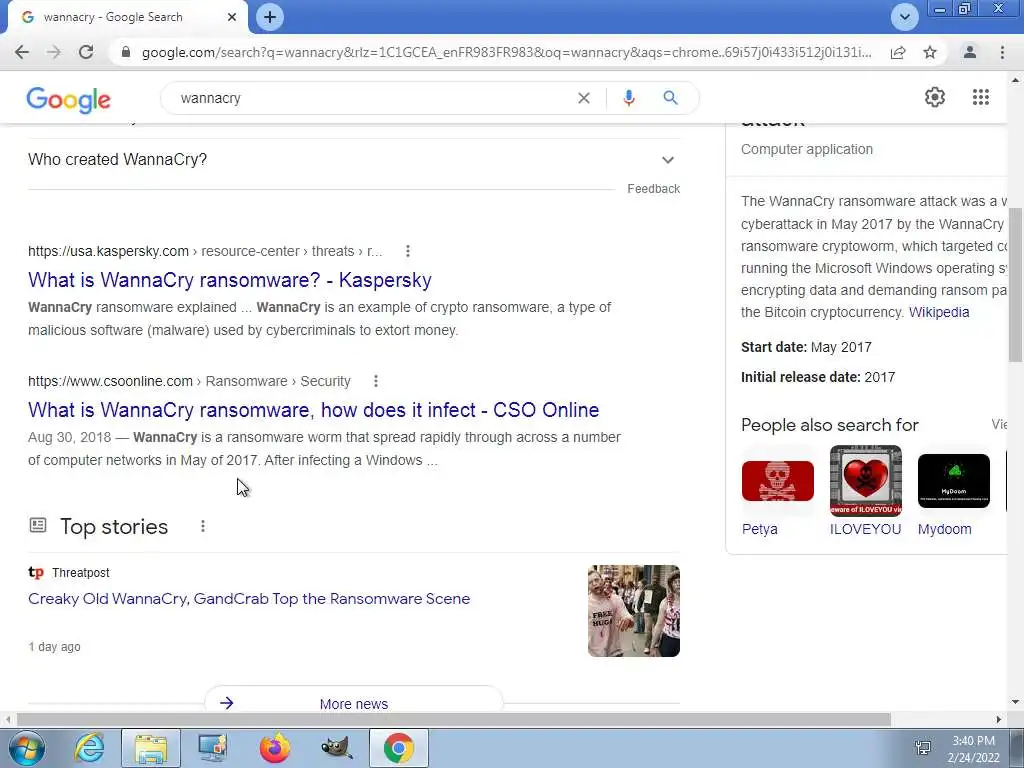Open the Wikipedia link in knowledge panel

938,312
